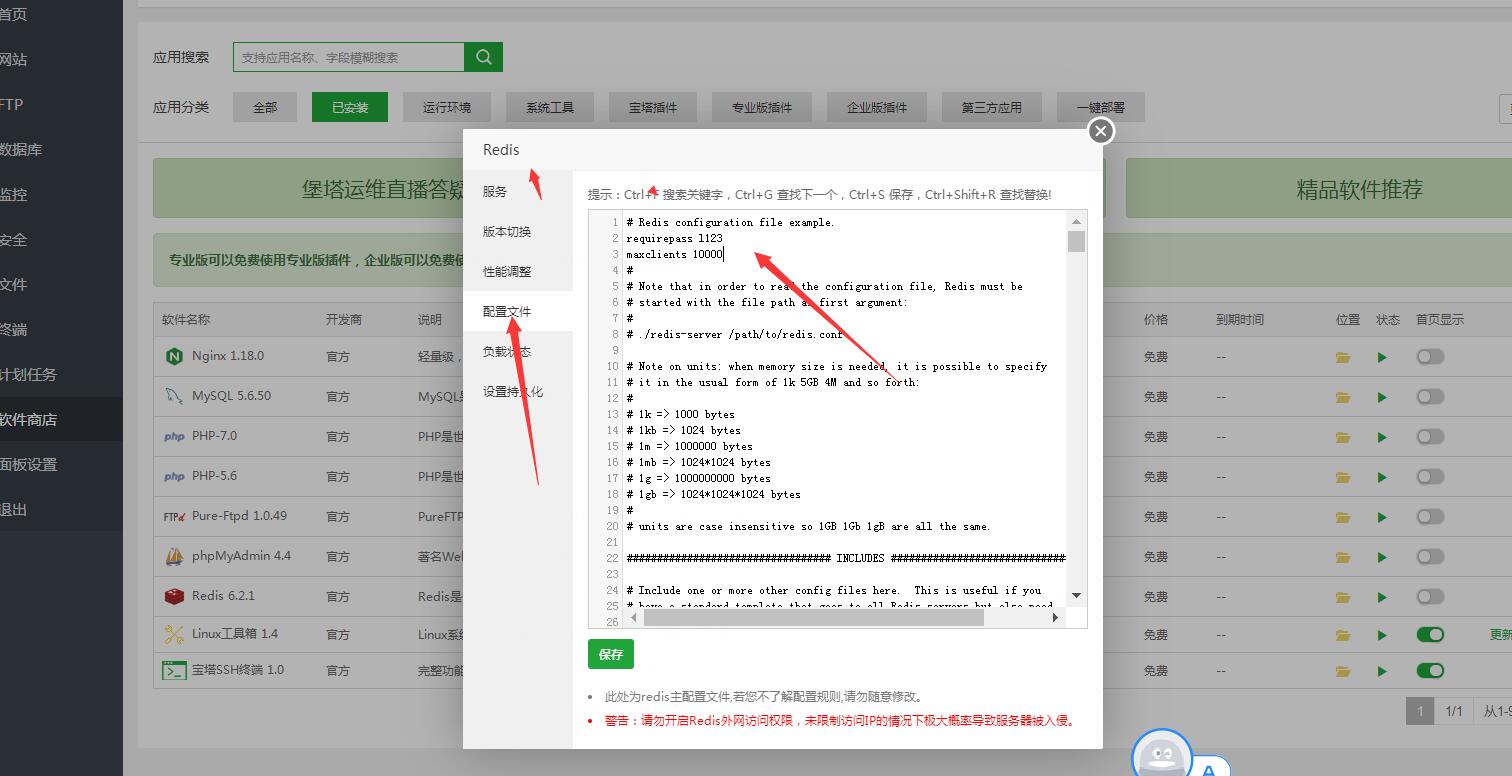
Task: Open the chat robot assistant icon
Action: coord(1160,756)
